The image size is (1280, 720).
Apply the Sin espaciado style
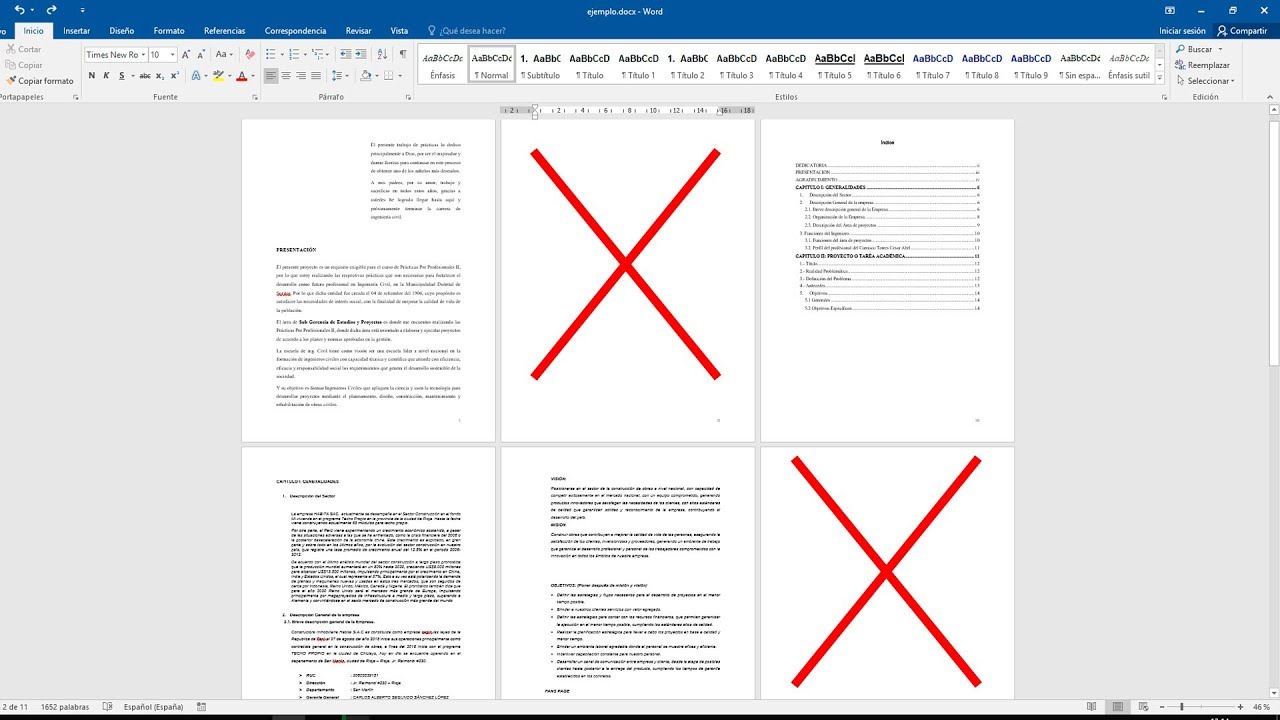click(1080, 66)
